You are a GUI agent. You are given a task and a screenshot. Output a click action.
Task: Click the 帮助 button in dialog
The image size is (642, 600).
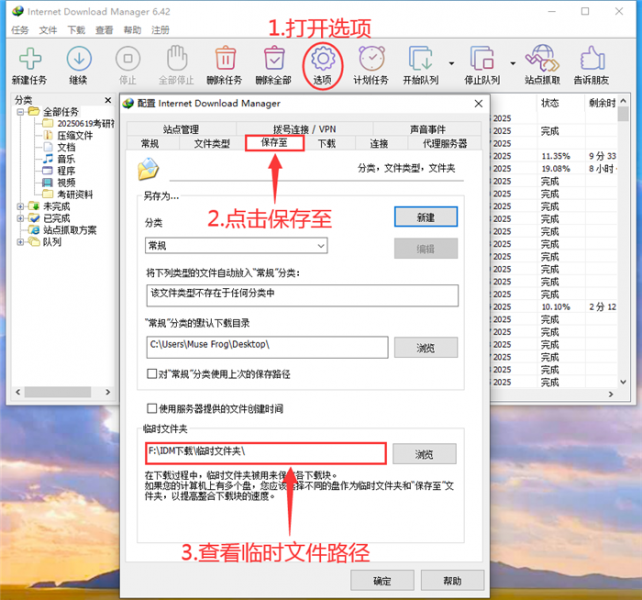click(452, 580)
